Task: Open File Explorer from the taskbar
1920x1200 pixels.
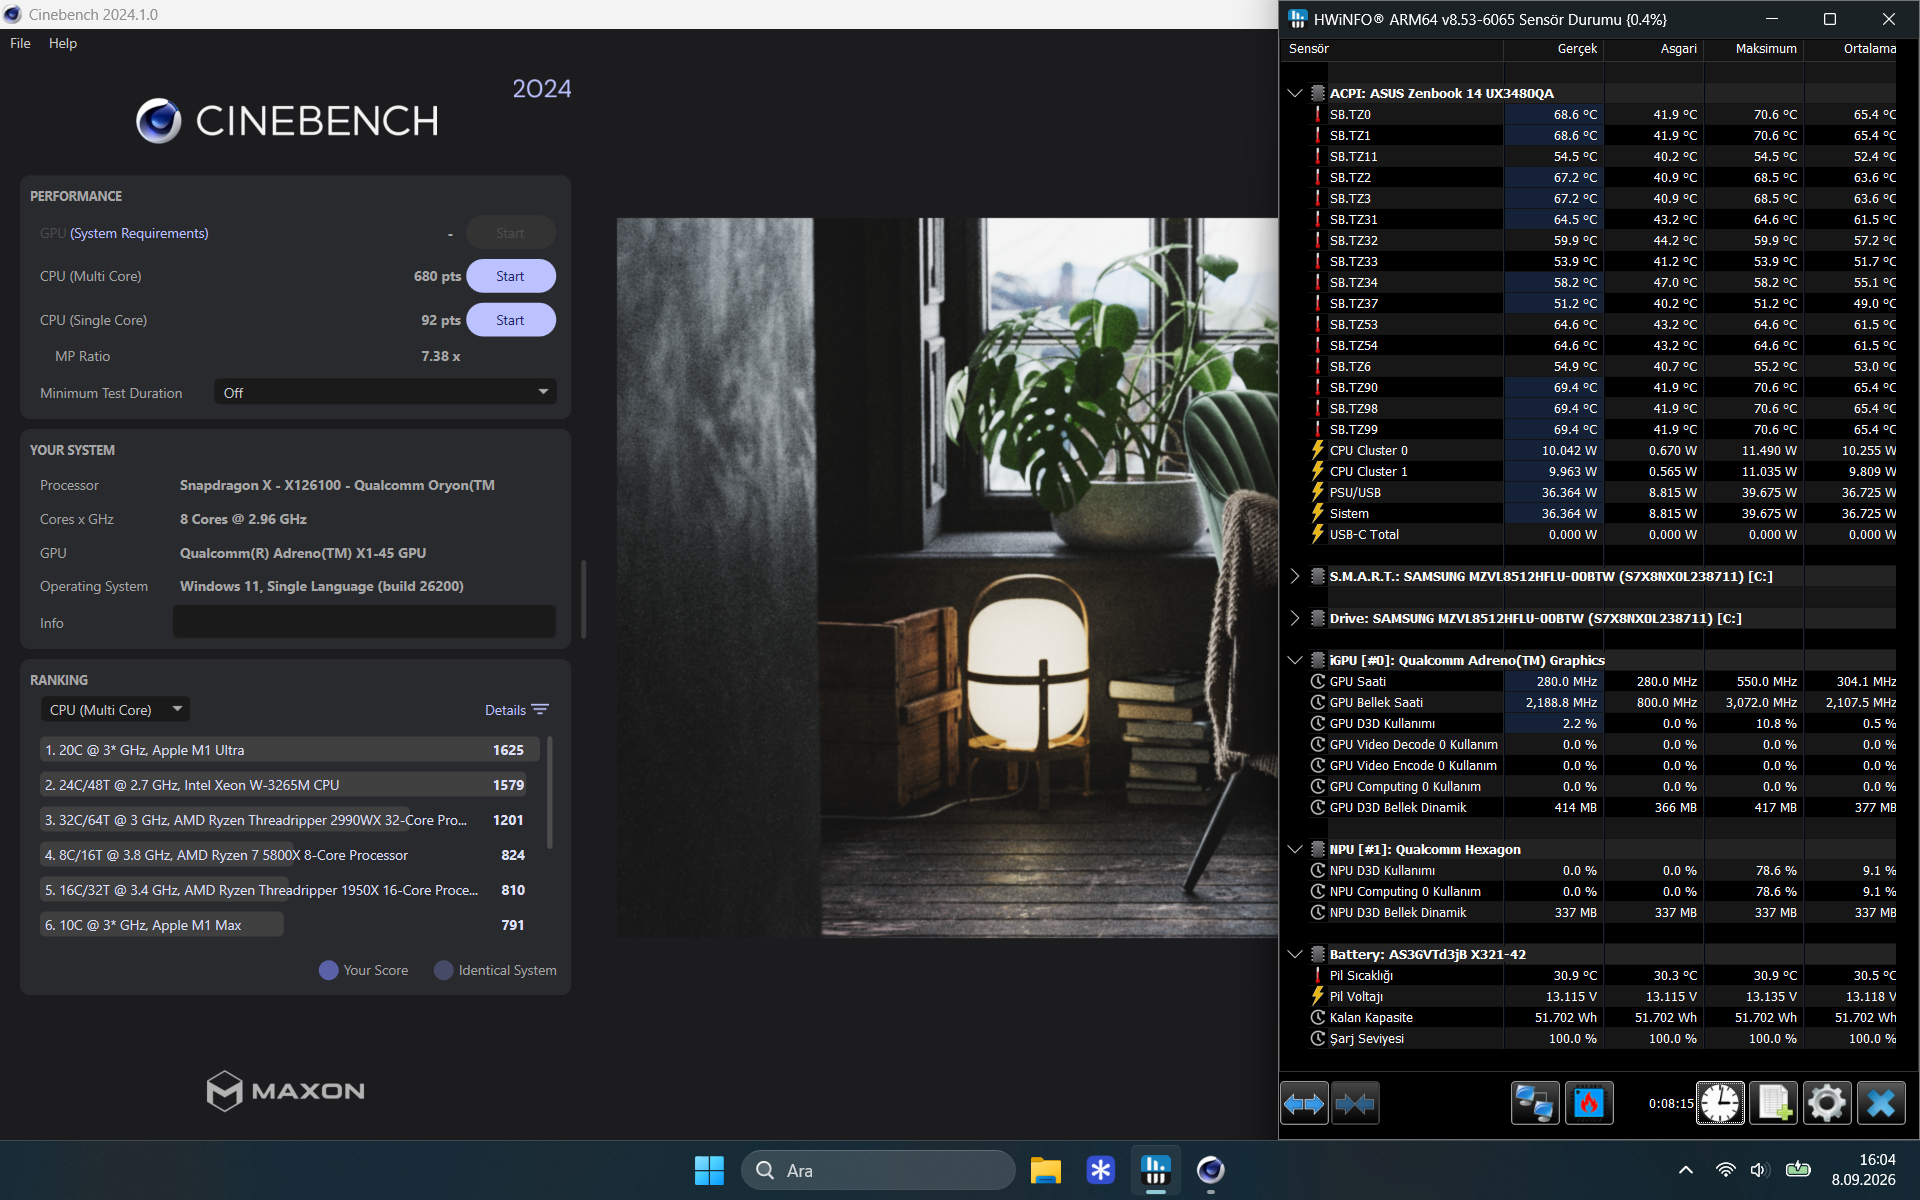Action: (x=1046, y=1170)
